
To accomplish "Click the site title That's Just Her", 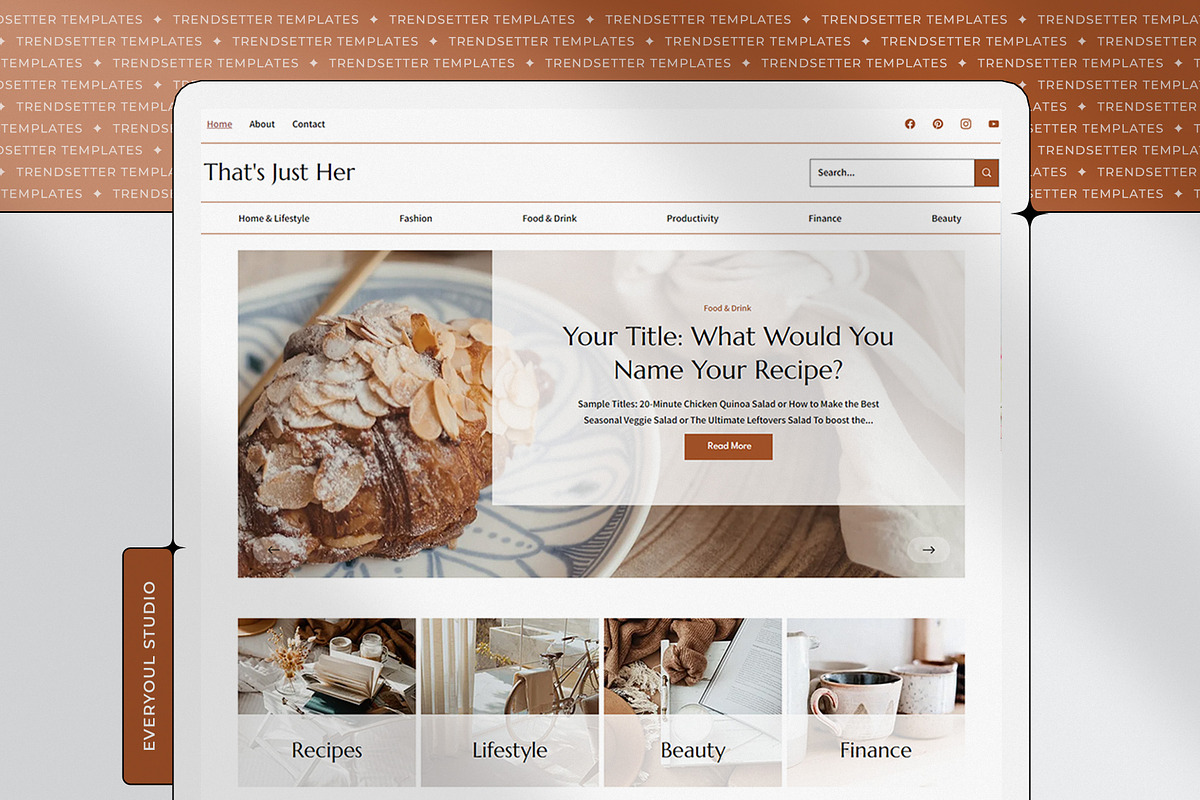I will 279,172.
